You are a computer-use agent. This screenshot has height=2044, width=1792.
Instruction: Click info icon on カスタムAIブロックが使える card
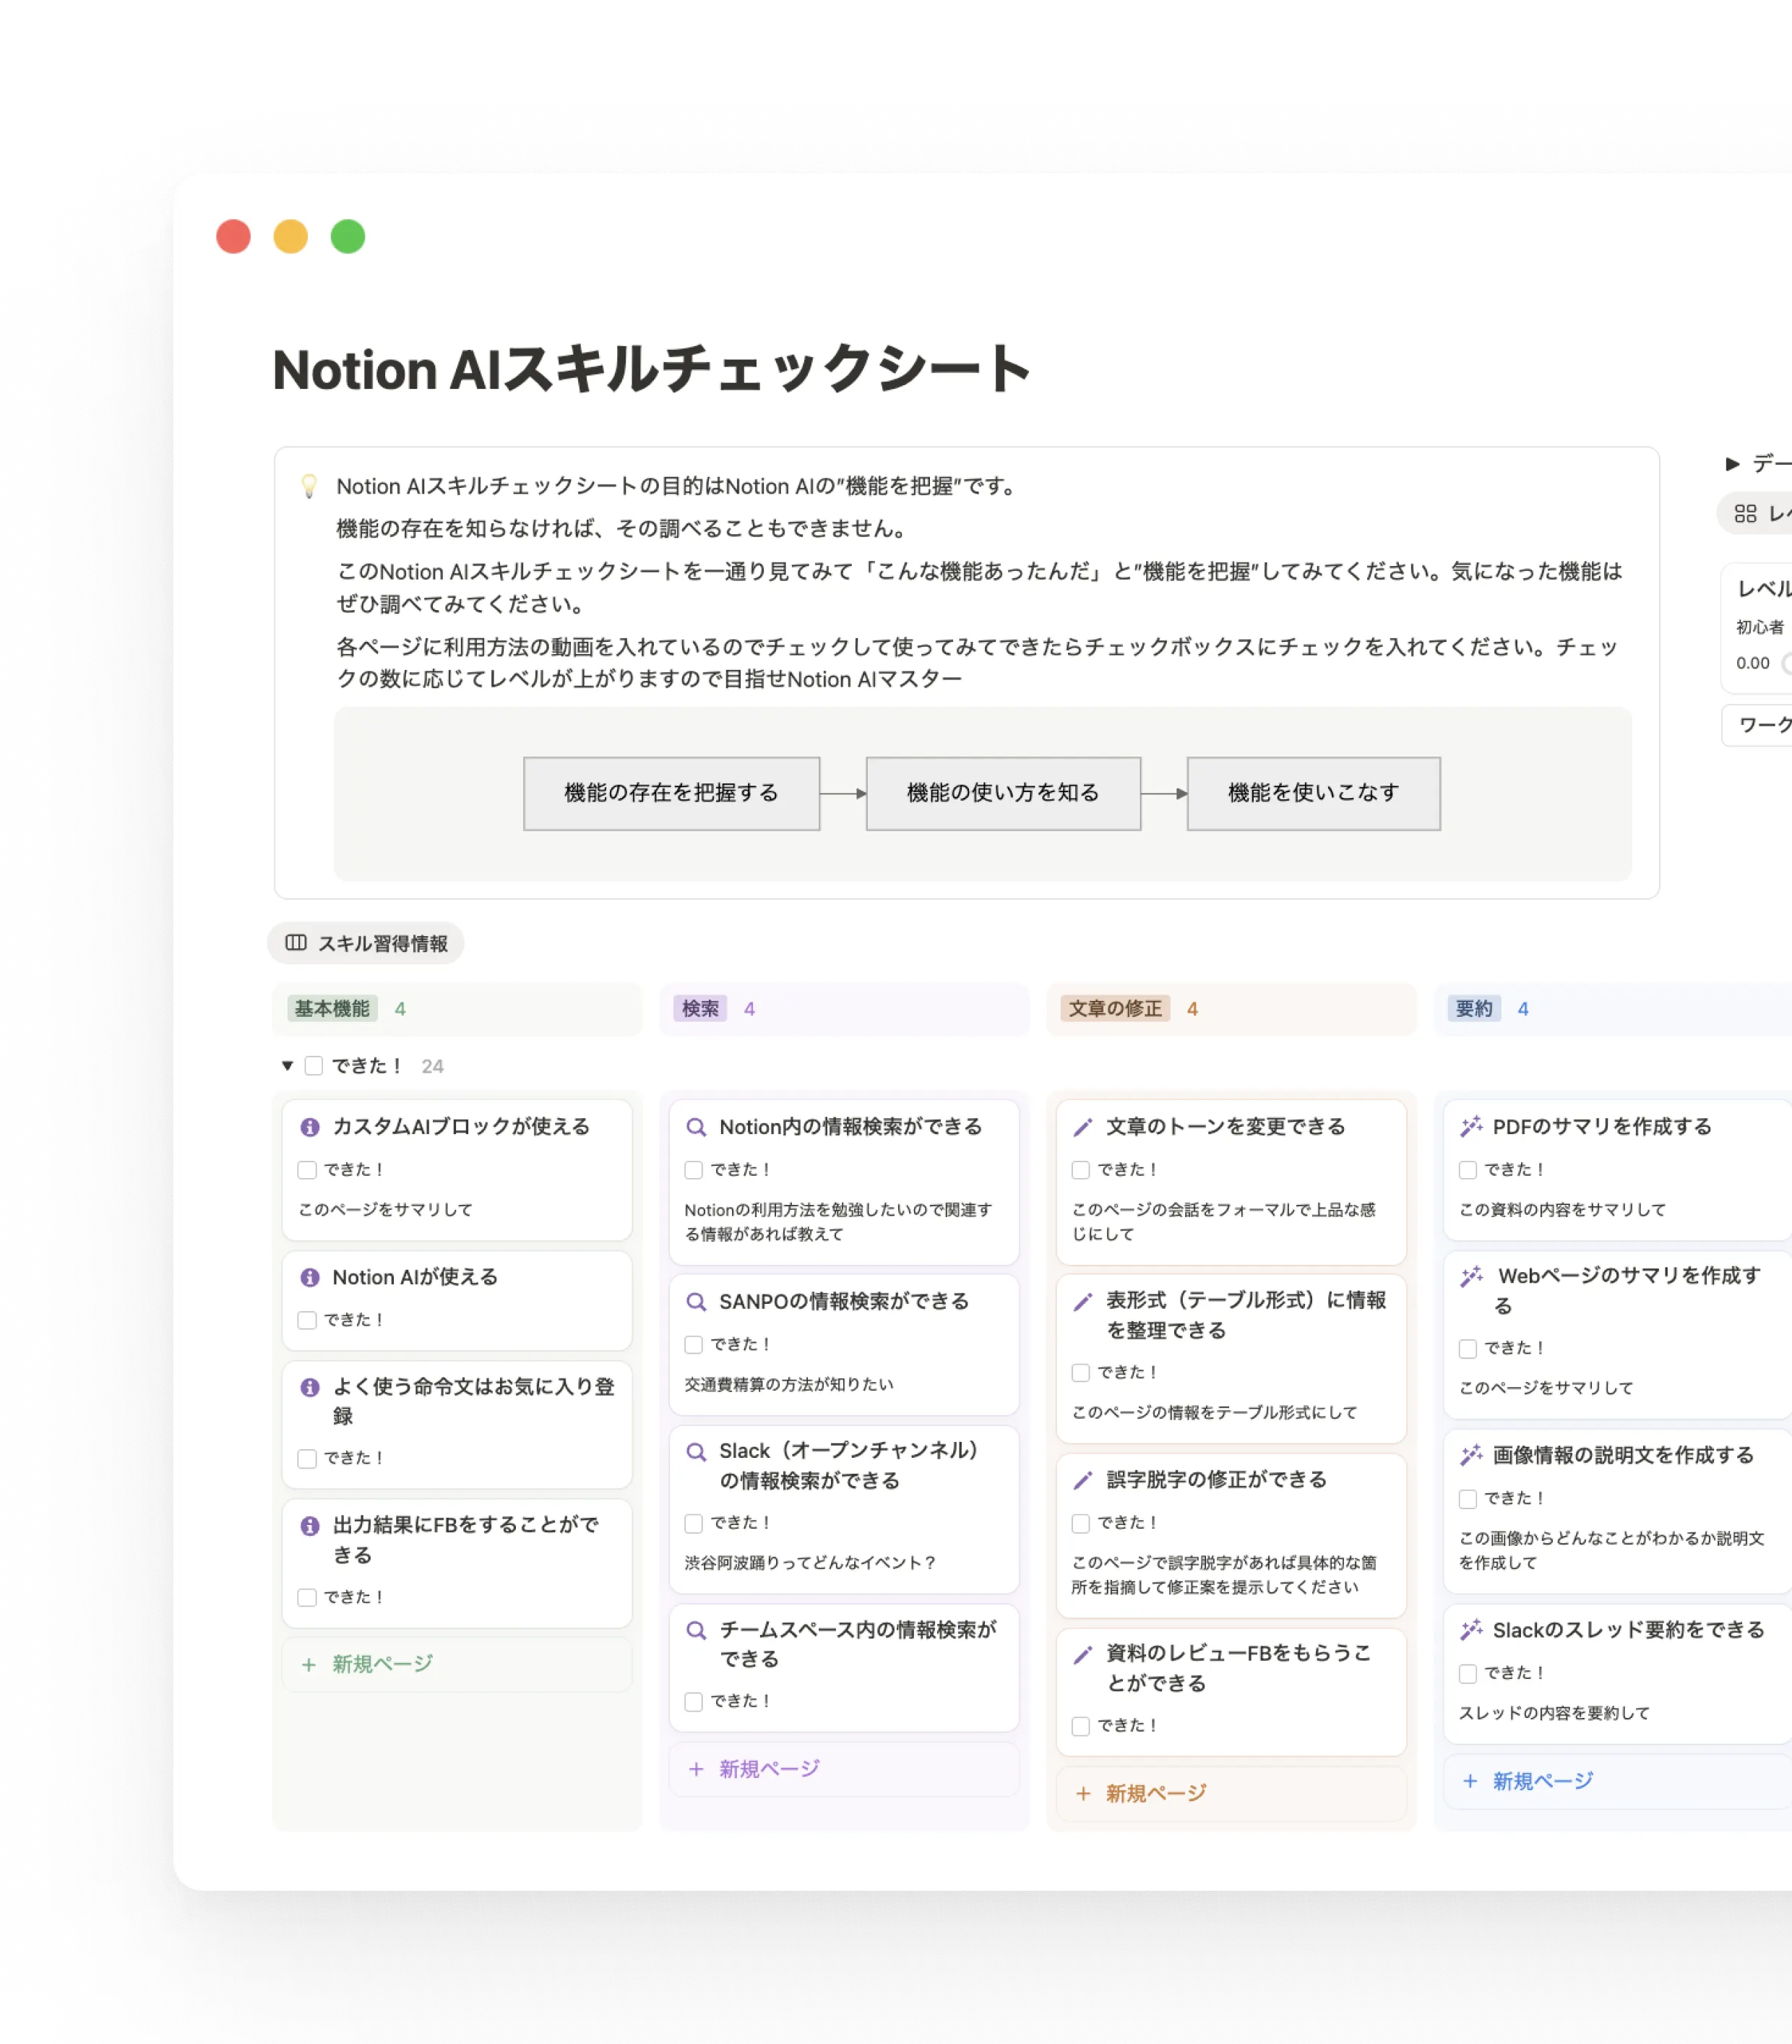tap(310, 1127)
